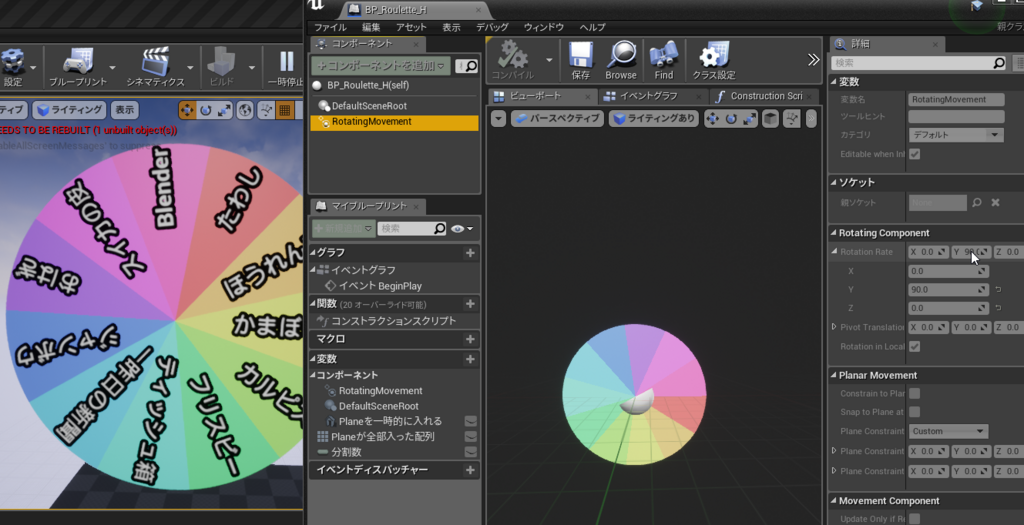Toggle visibility of Planeを一時的に入れる variable
Screen dimensions: 1024x525
(x=470, y=421)
